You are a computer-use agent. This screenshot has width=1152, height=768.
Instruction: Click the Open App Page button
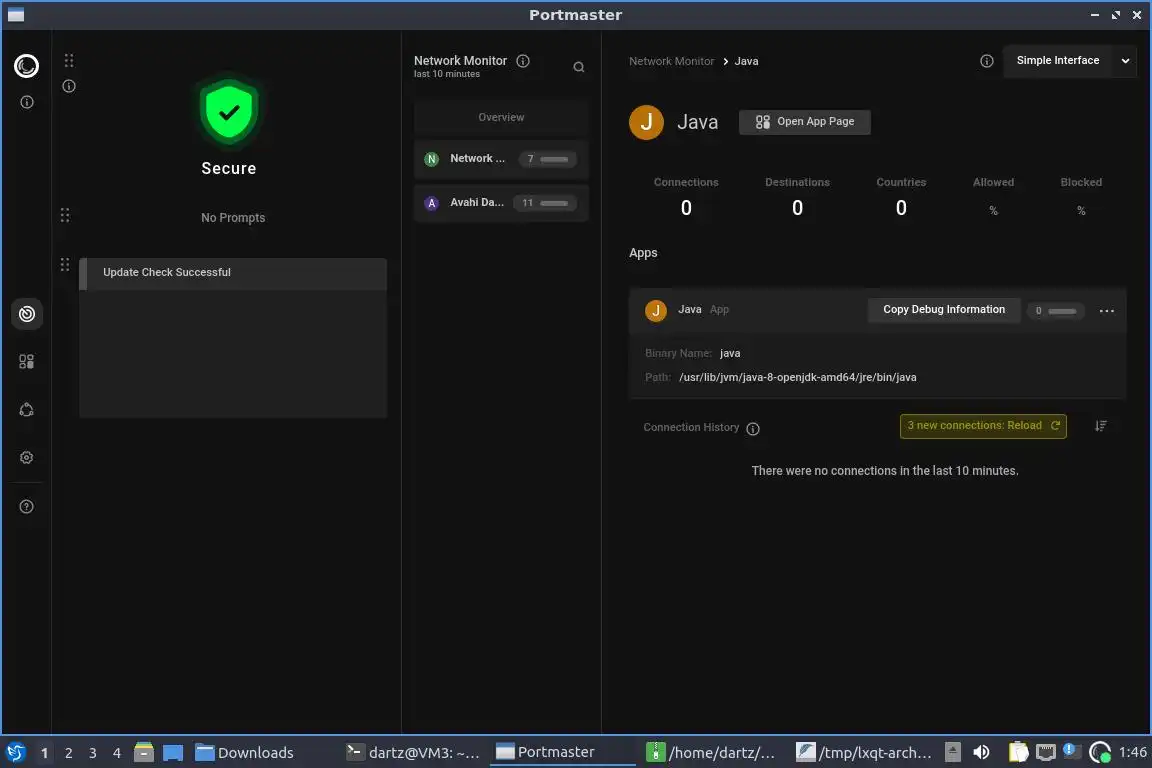coord(804,122)
